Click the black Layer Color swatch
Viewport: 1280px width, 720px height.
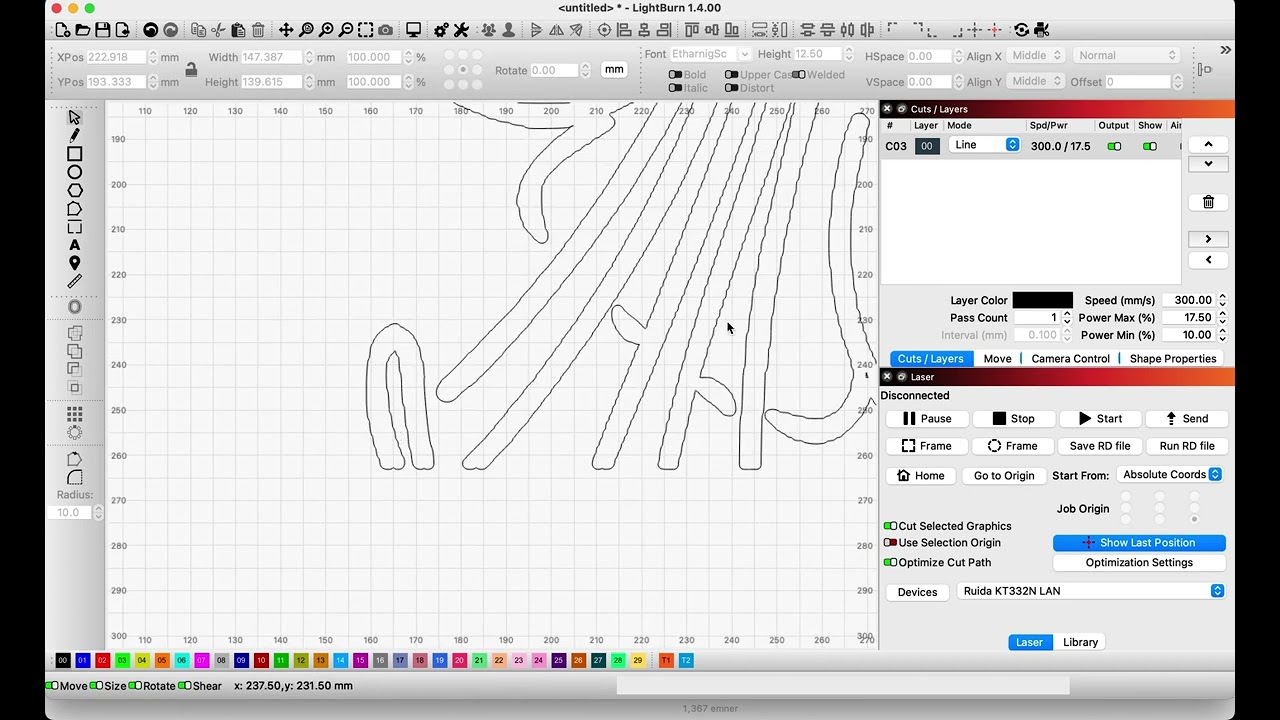(x=1042, y=300)
